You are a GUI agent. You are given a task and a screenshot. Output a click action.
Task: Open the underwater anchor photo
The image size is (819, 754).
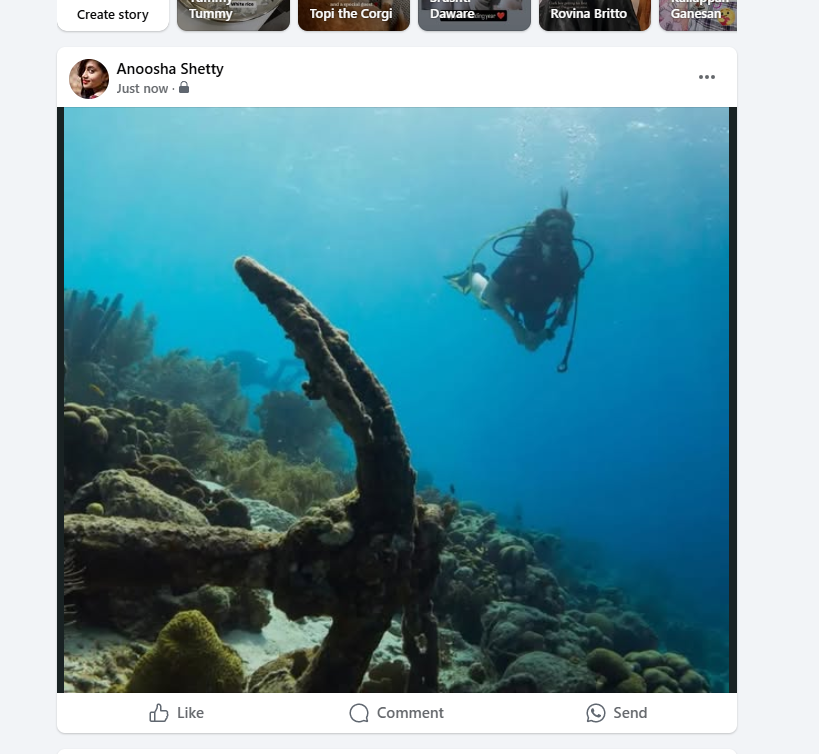[396, 400]
